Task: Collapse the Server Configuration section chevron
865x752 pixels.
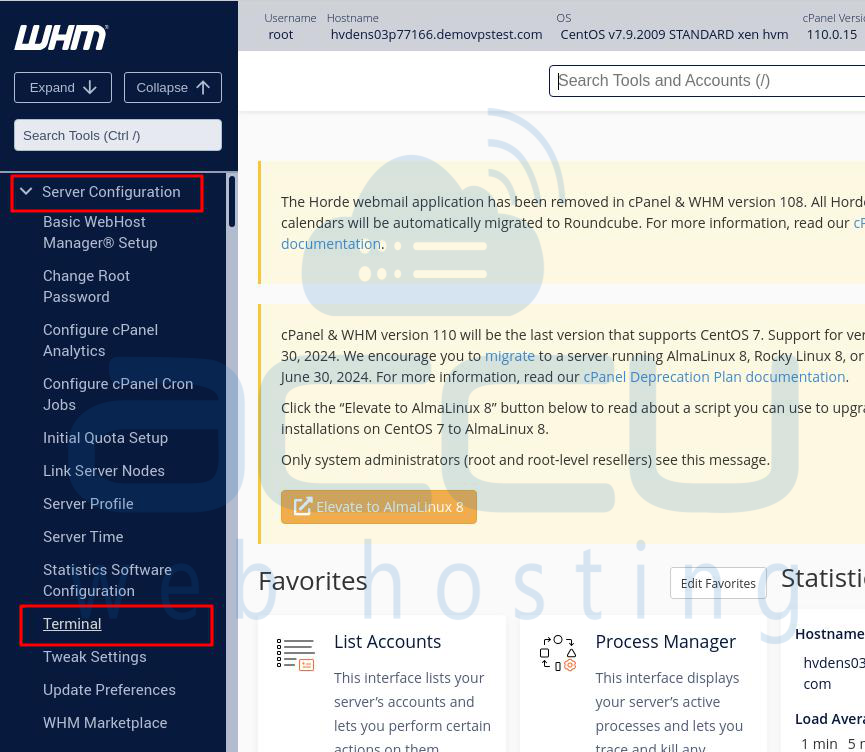Action: click(25, 191)
